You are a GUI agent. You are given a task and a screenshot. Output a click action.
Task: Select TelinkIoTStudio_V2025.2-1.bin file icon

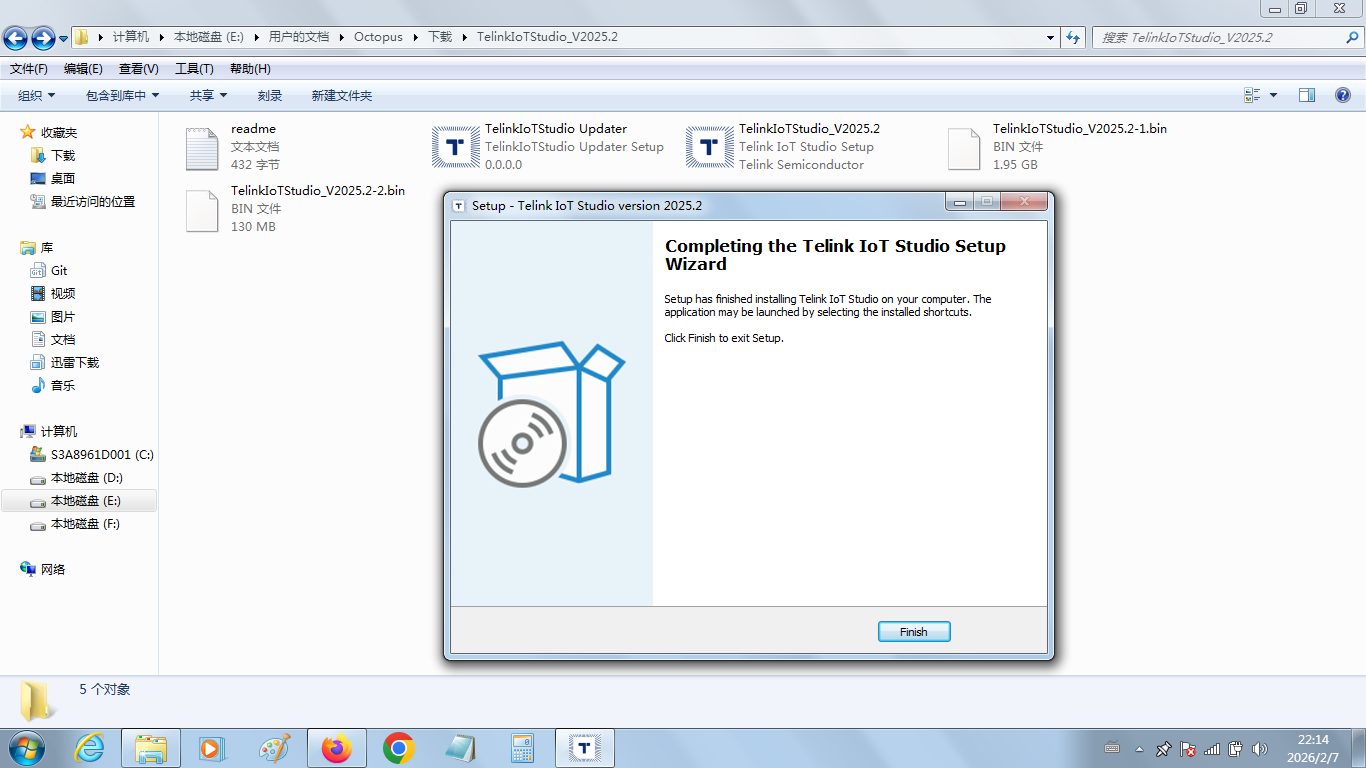click(x=964, y=148)
